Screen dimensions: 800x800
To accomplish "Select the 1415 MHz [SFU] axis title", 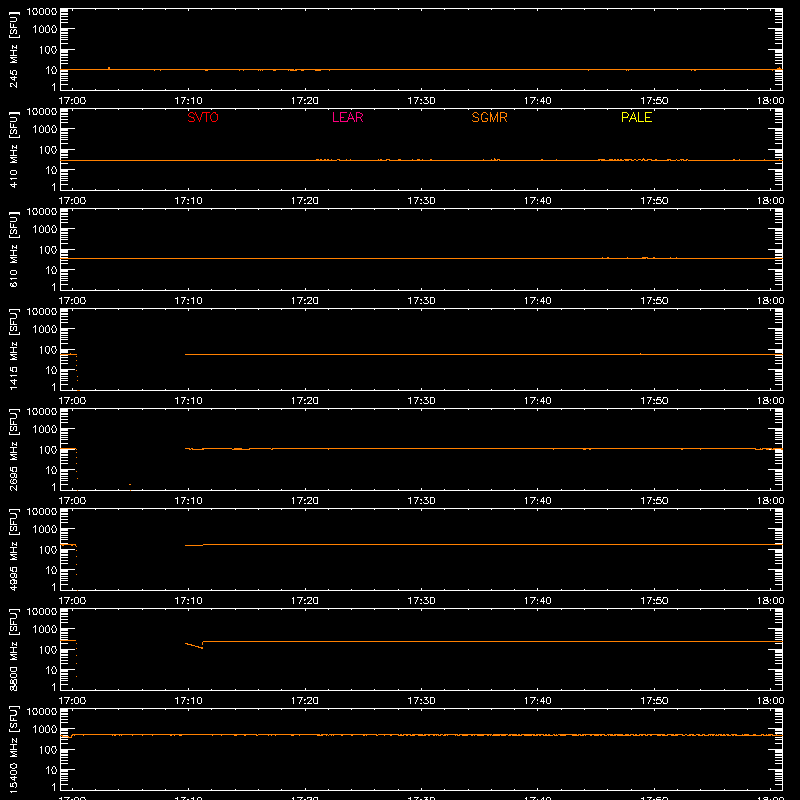I will (x=13, y=350).
